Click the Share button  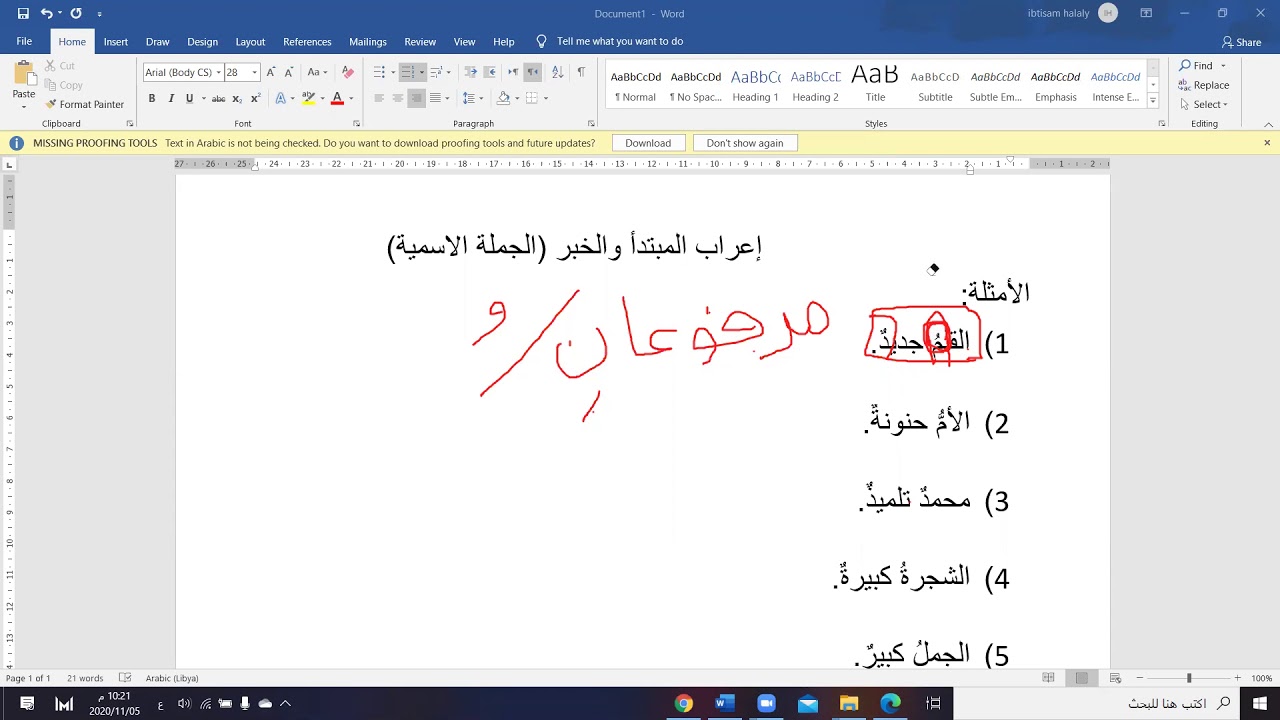[1242, 42]
